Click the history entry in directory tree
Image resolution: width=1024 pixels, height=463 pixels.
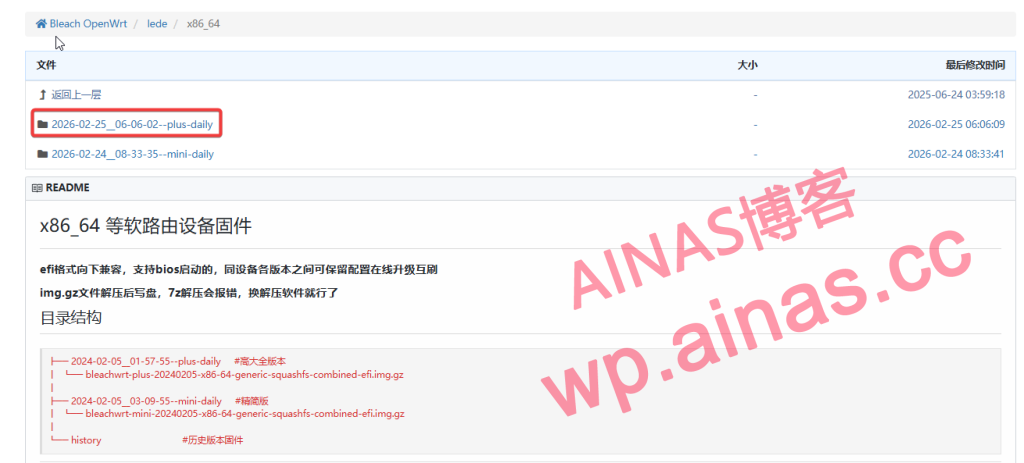86,440
